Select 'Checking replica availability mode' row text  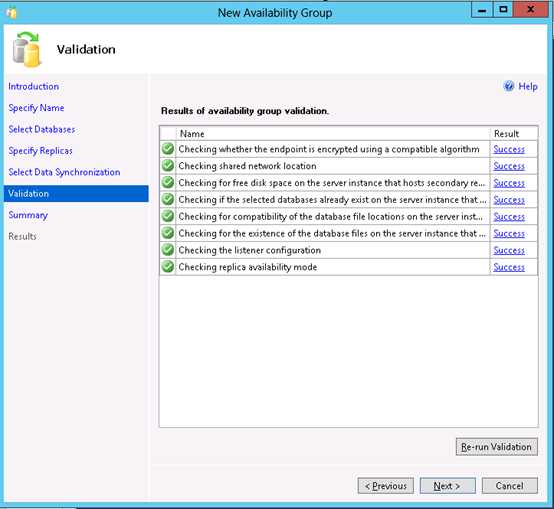[x=248, y=267]
